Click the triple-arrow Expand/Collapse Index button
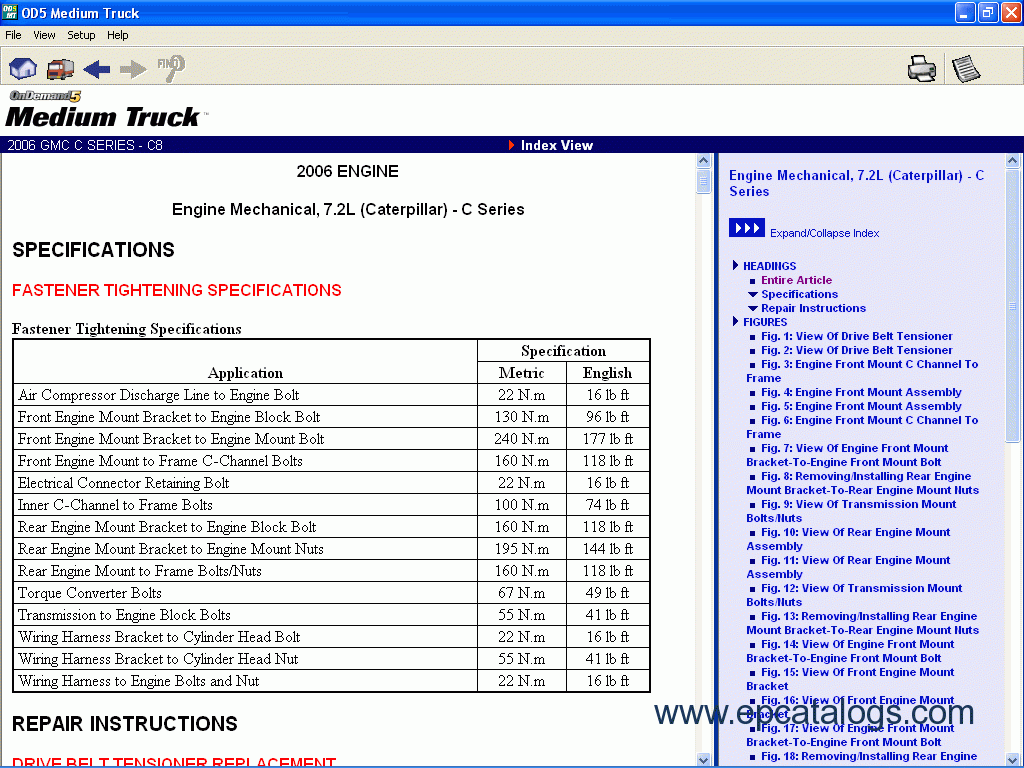 [746, 229]
